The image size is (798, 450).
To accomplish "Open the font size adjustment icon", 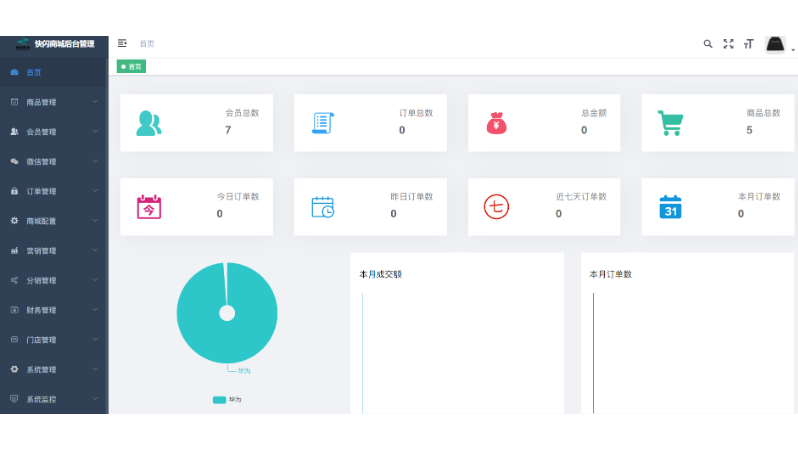I will click(748, 44).
